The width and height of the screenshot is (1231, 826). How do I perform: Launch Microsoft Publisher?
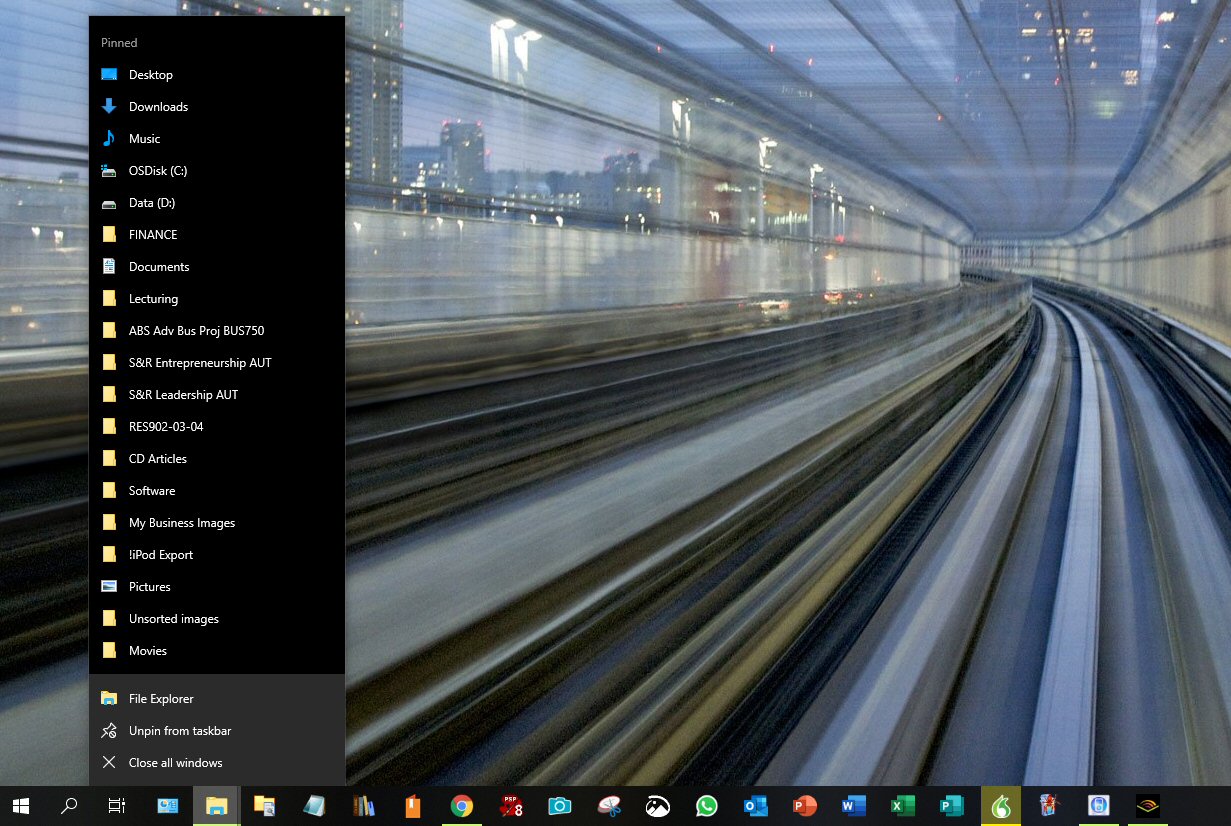(x=950, y=806)
